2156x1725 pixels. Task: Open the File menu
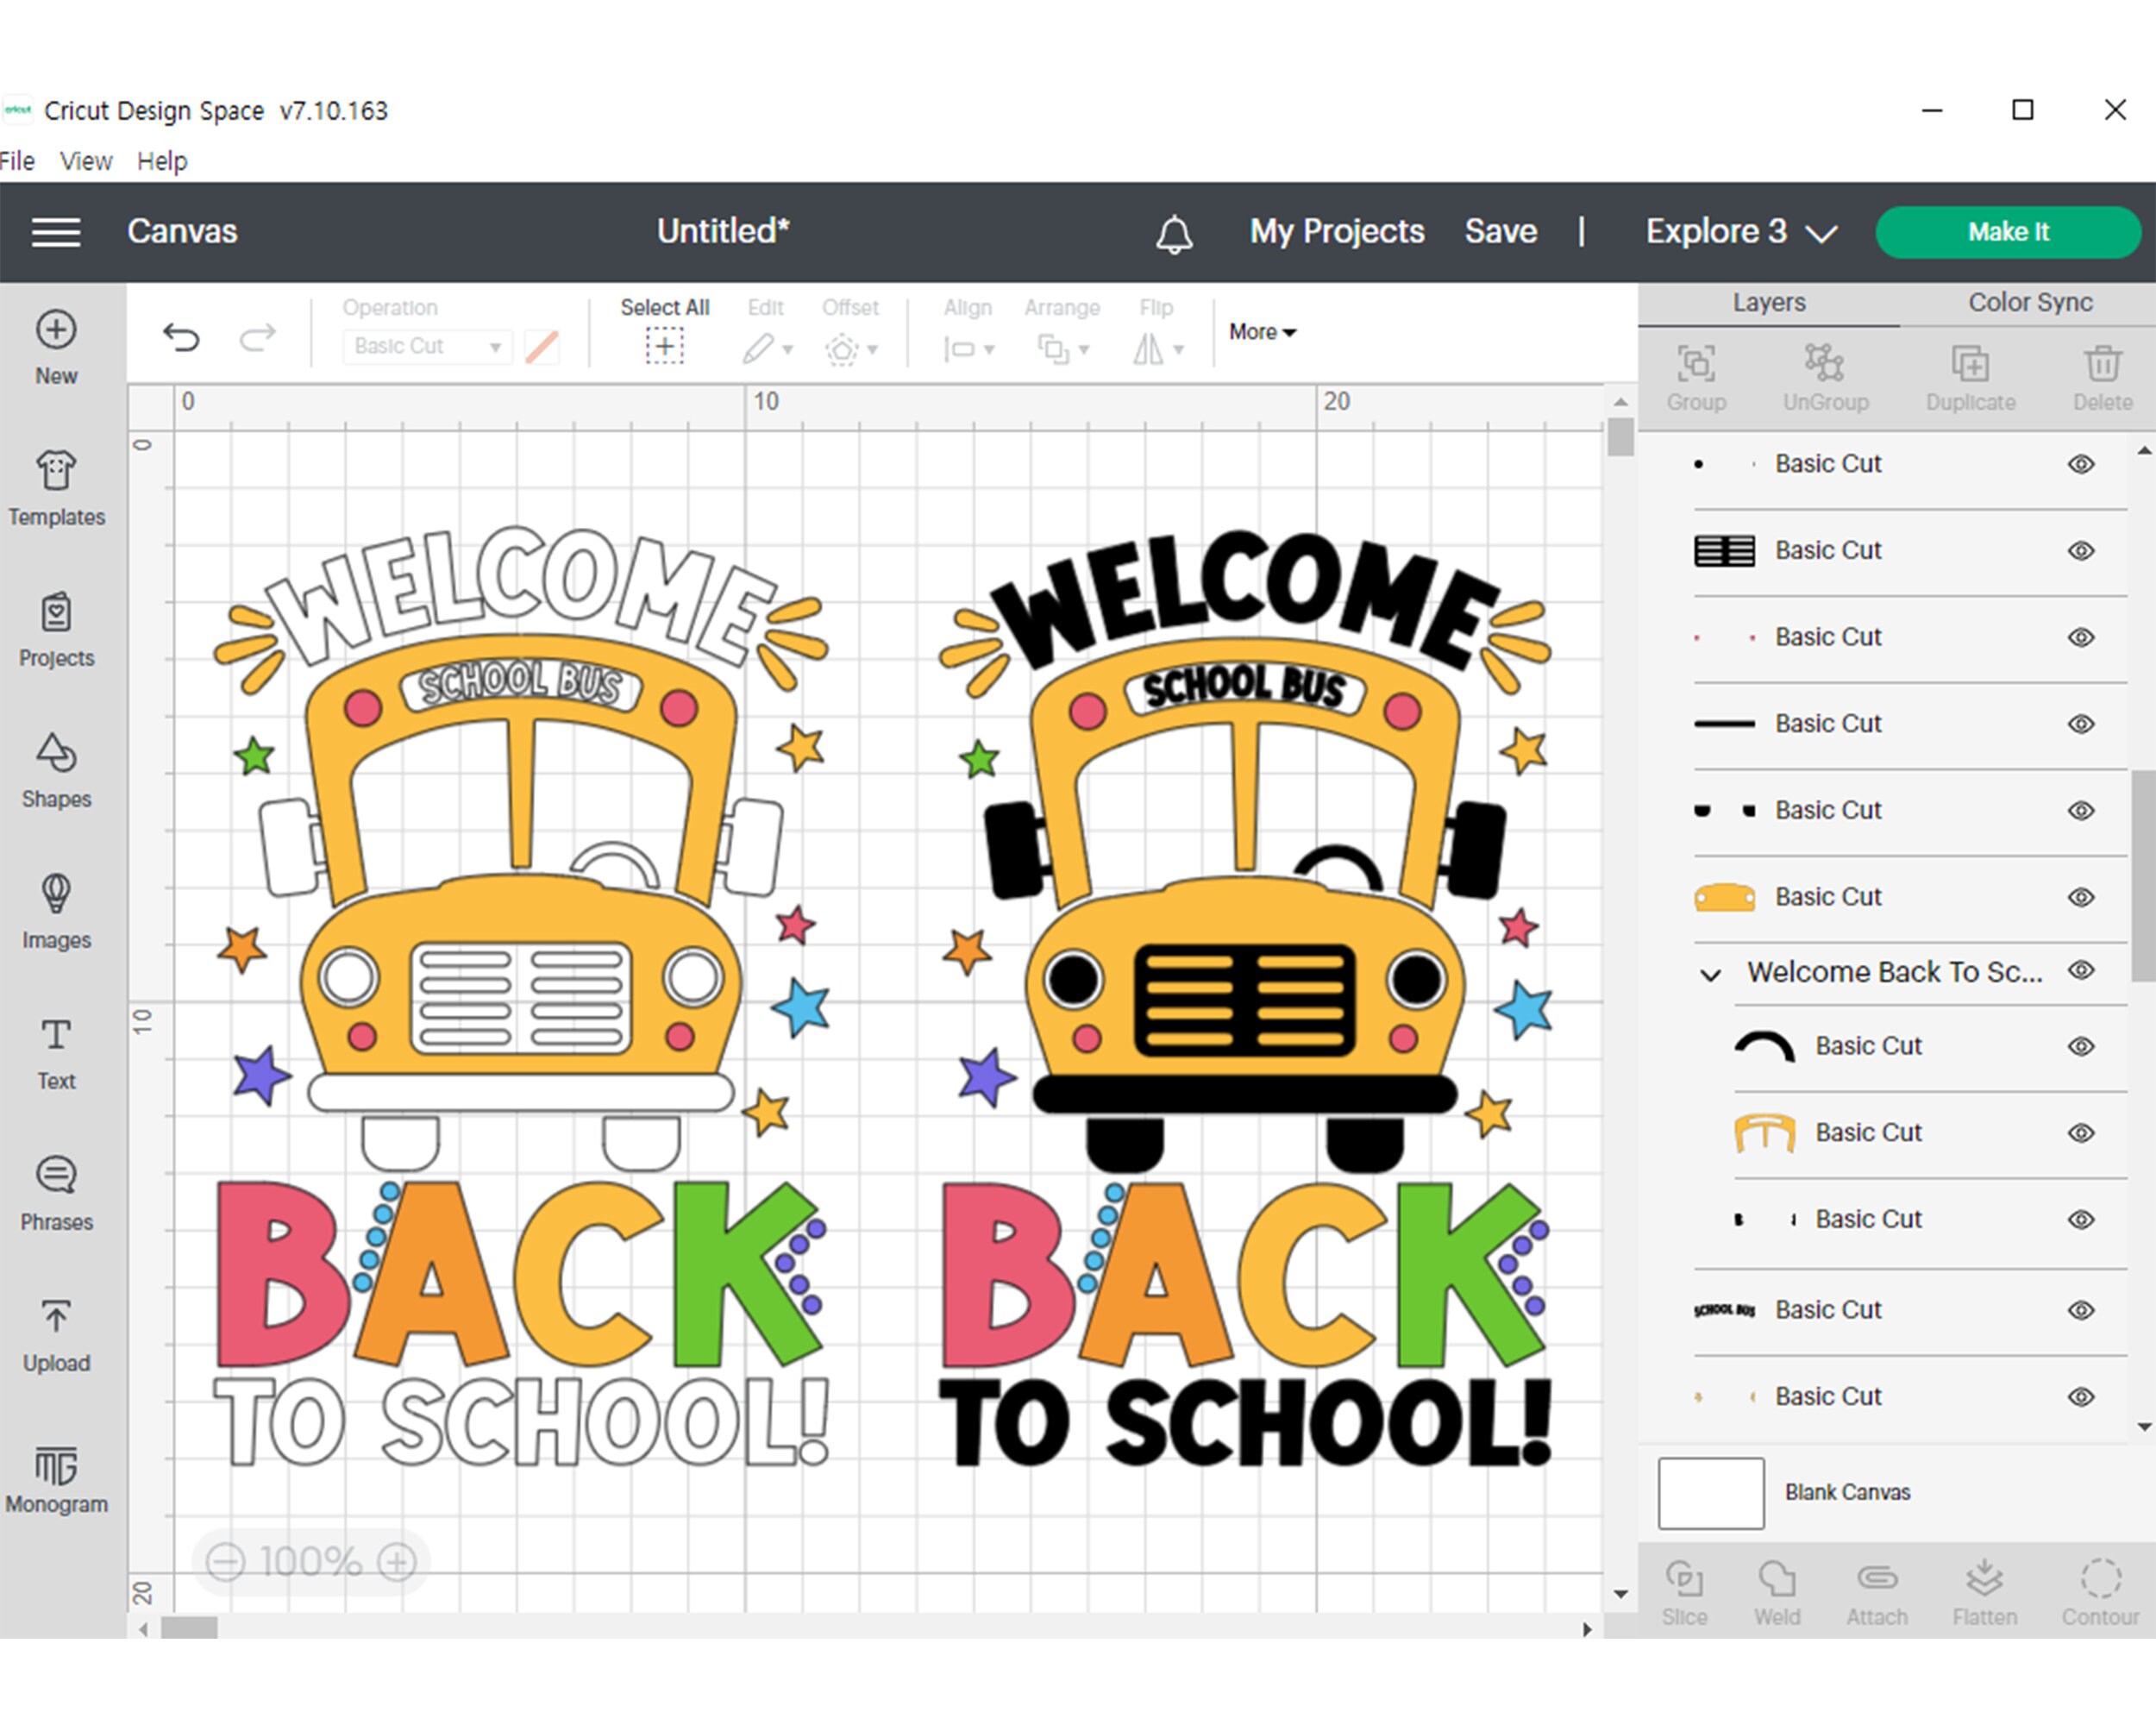coord(17,160)
